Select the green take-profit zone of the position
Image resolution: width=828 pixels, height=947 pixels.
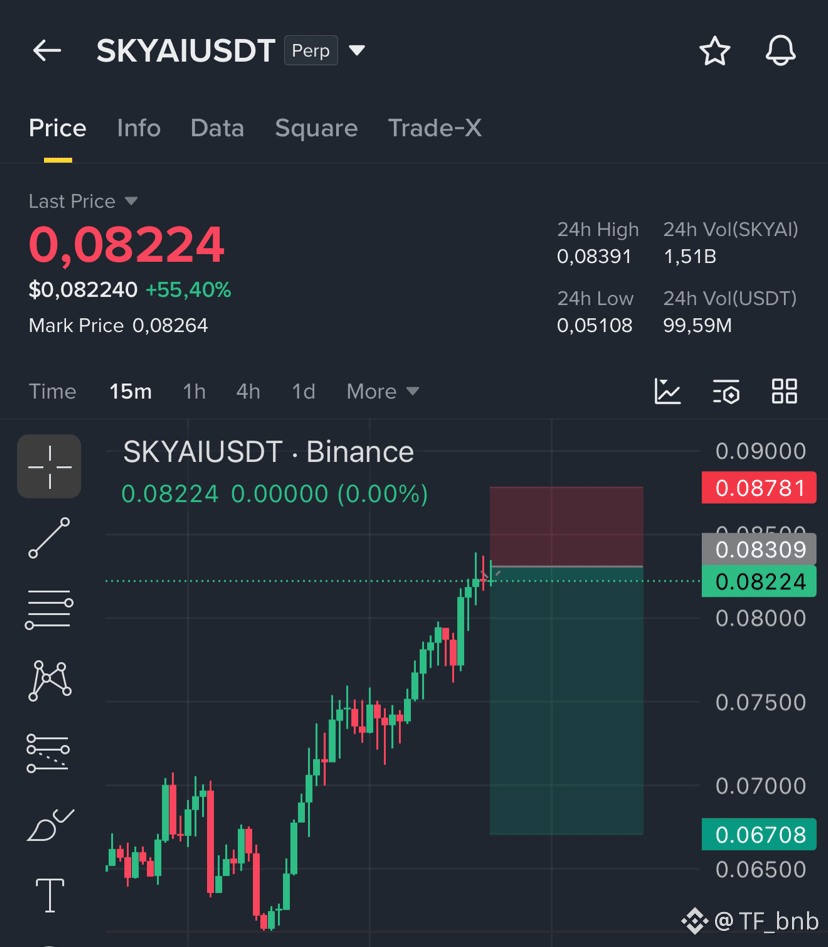pos(566,701)
